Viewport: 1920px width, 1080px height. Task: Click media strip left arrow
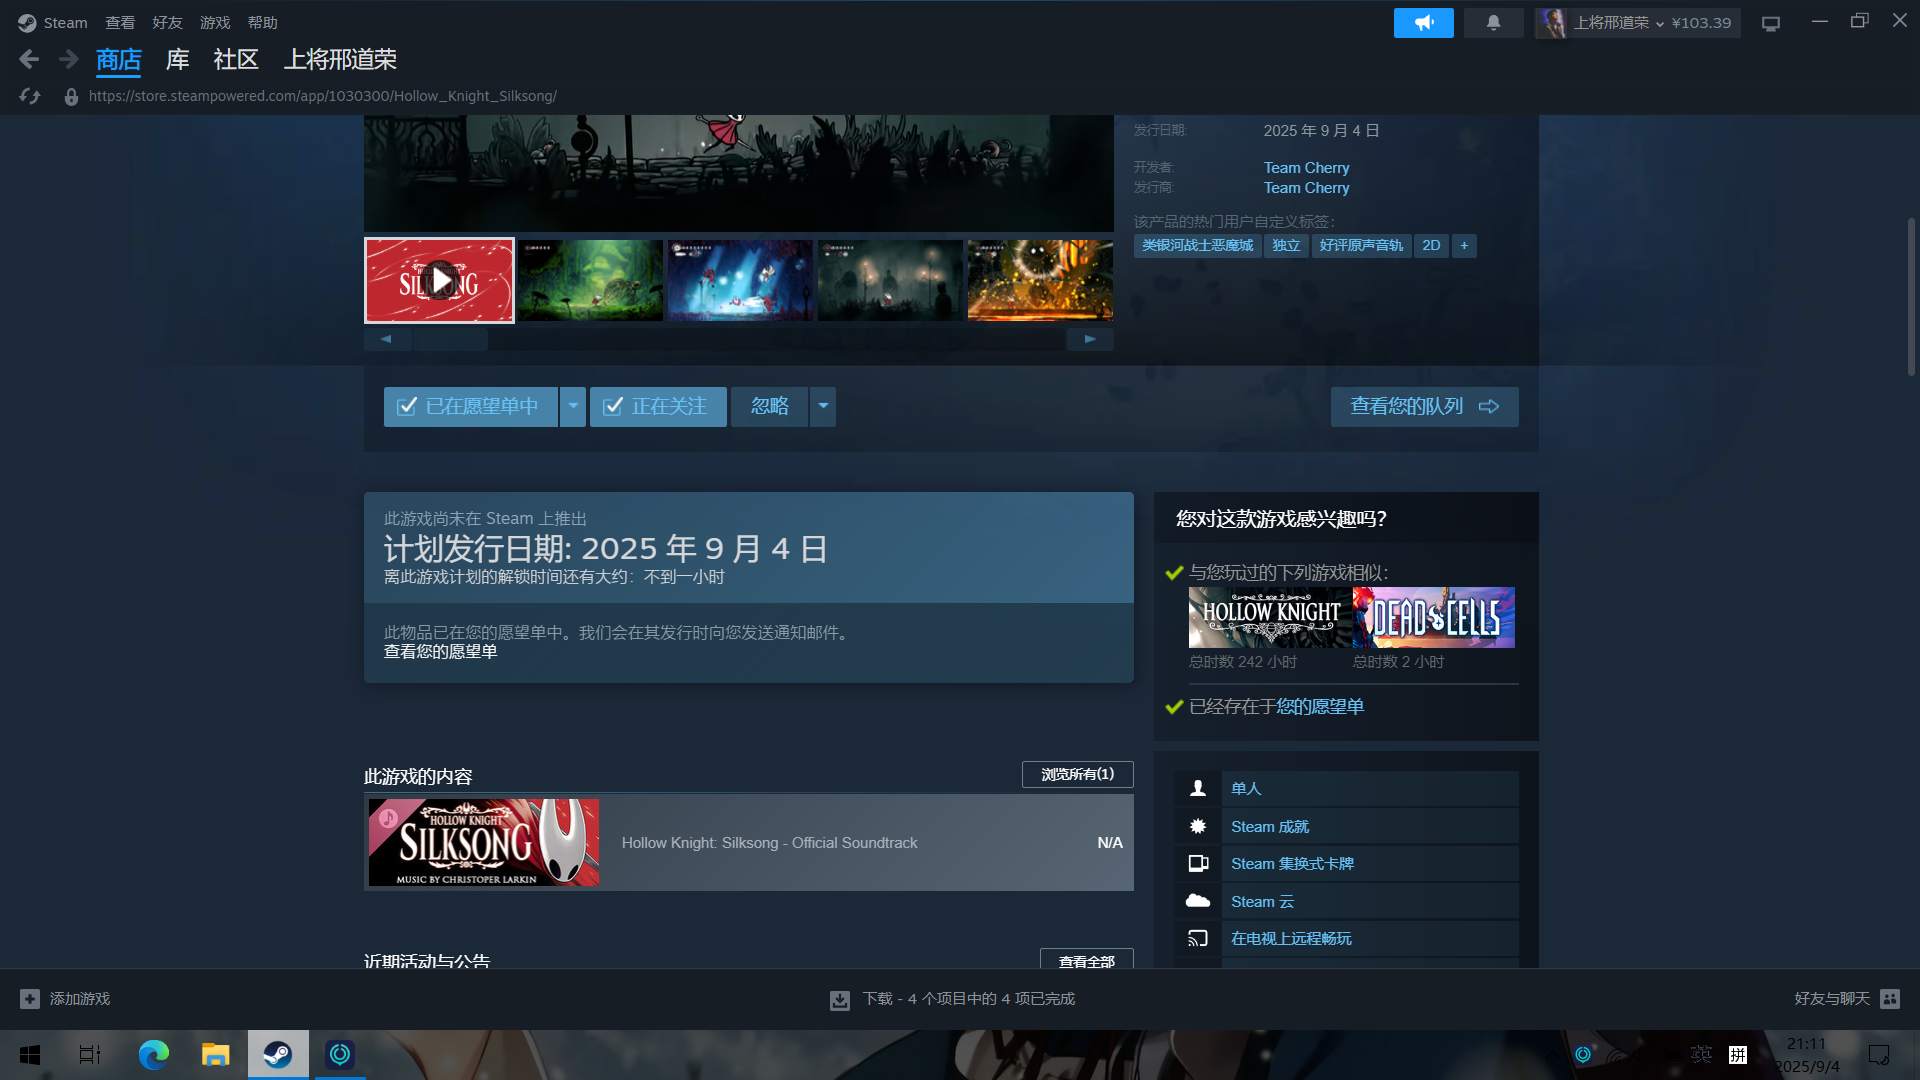click(x=386, y=340)
